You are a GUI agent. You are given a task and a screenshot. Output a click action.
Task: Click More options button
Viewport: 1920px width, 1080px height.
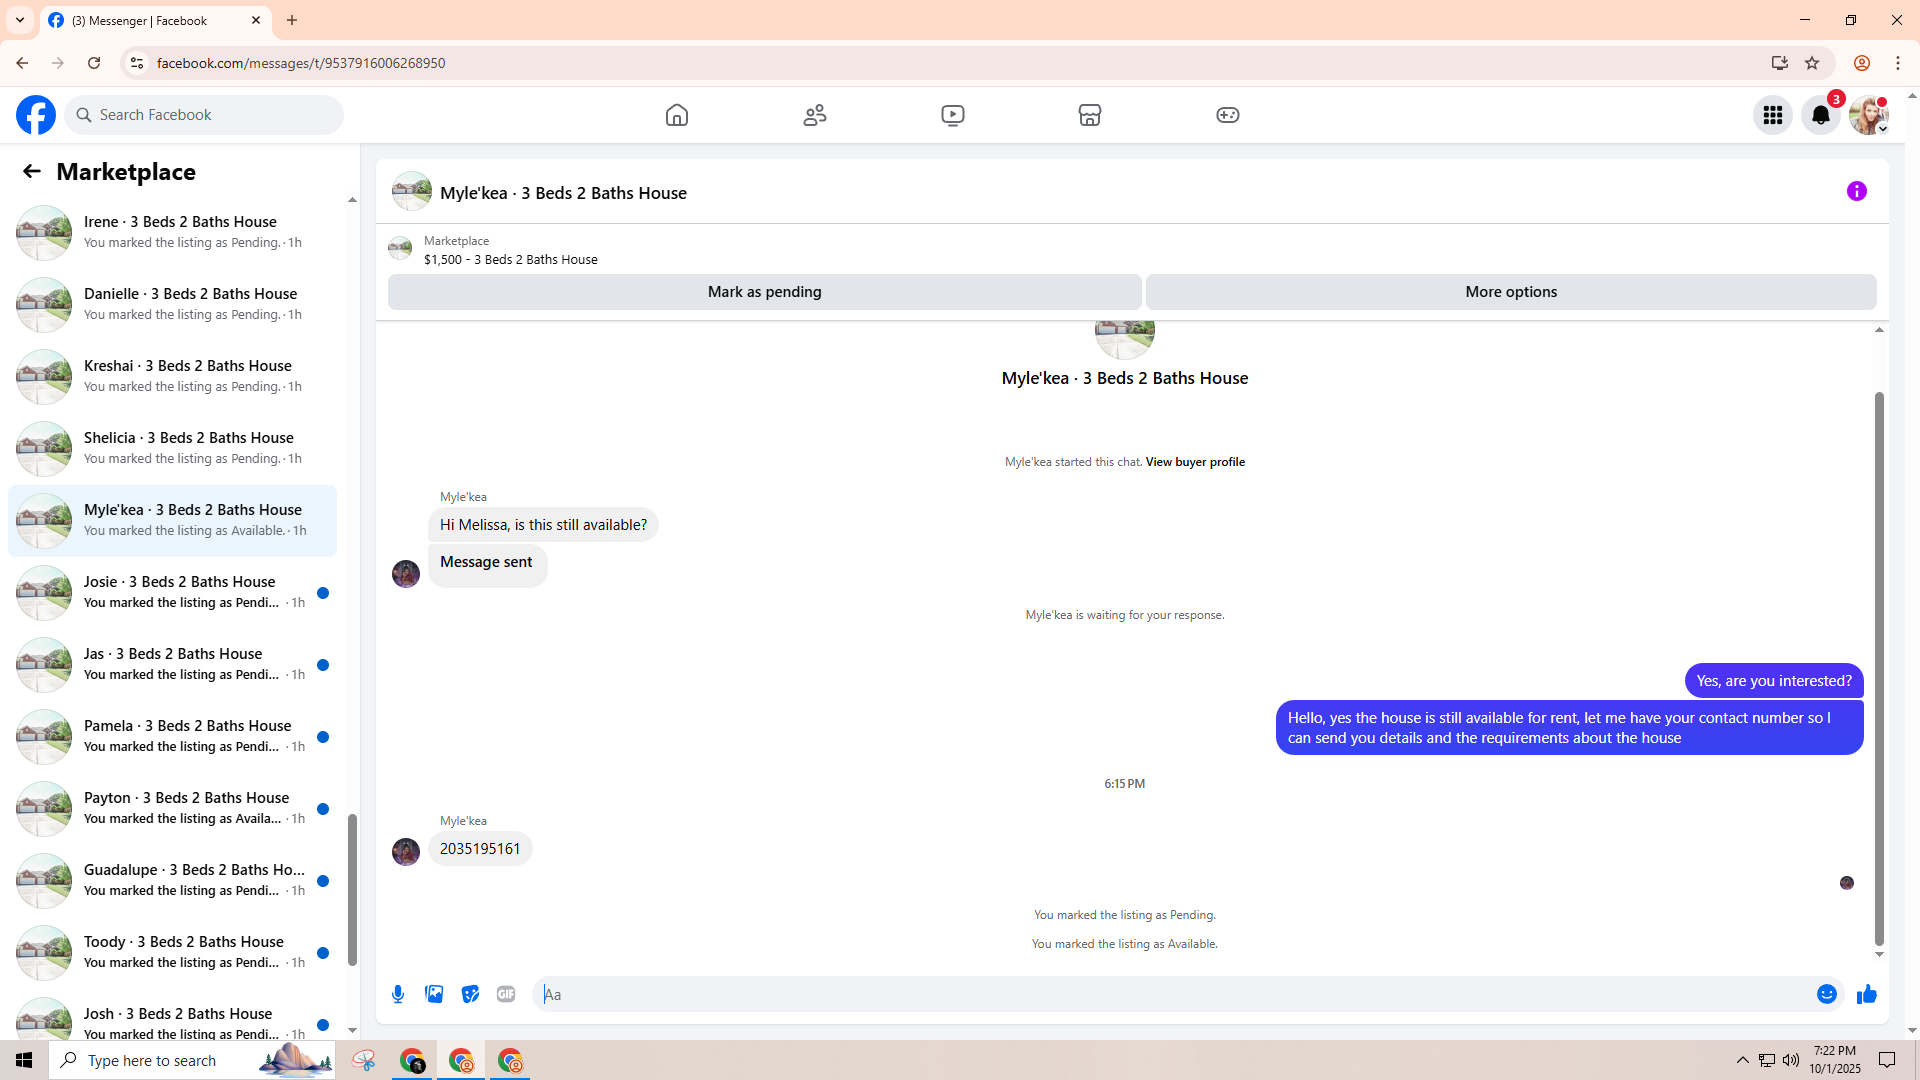[x=1511, y=292]
